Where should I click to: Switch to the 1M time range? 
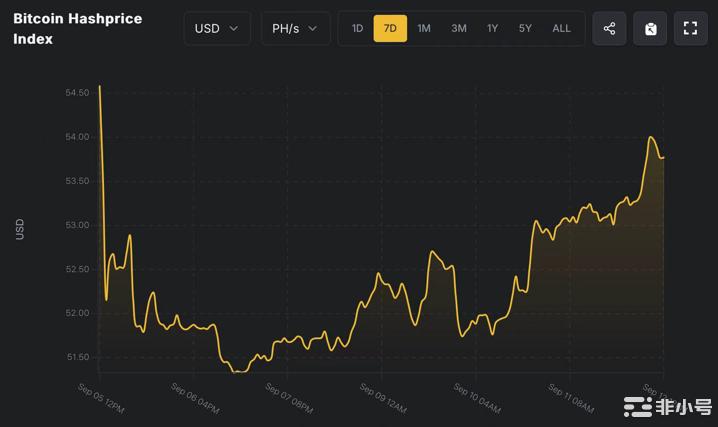pos(424,28)
